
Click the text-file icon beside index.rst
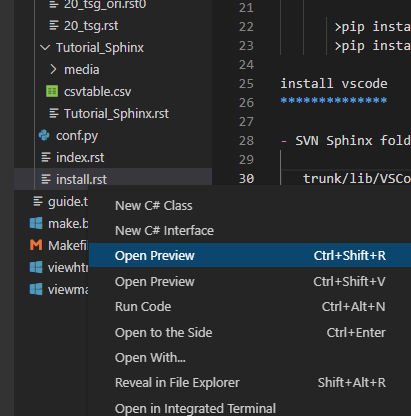pos(46,157)
